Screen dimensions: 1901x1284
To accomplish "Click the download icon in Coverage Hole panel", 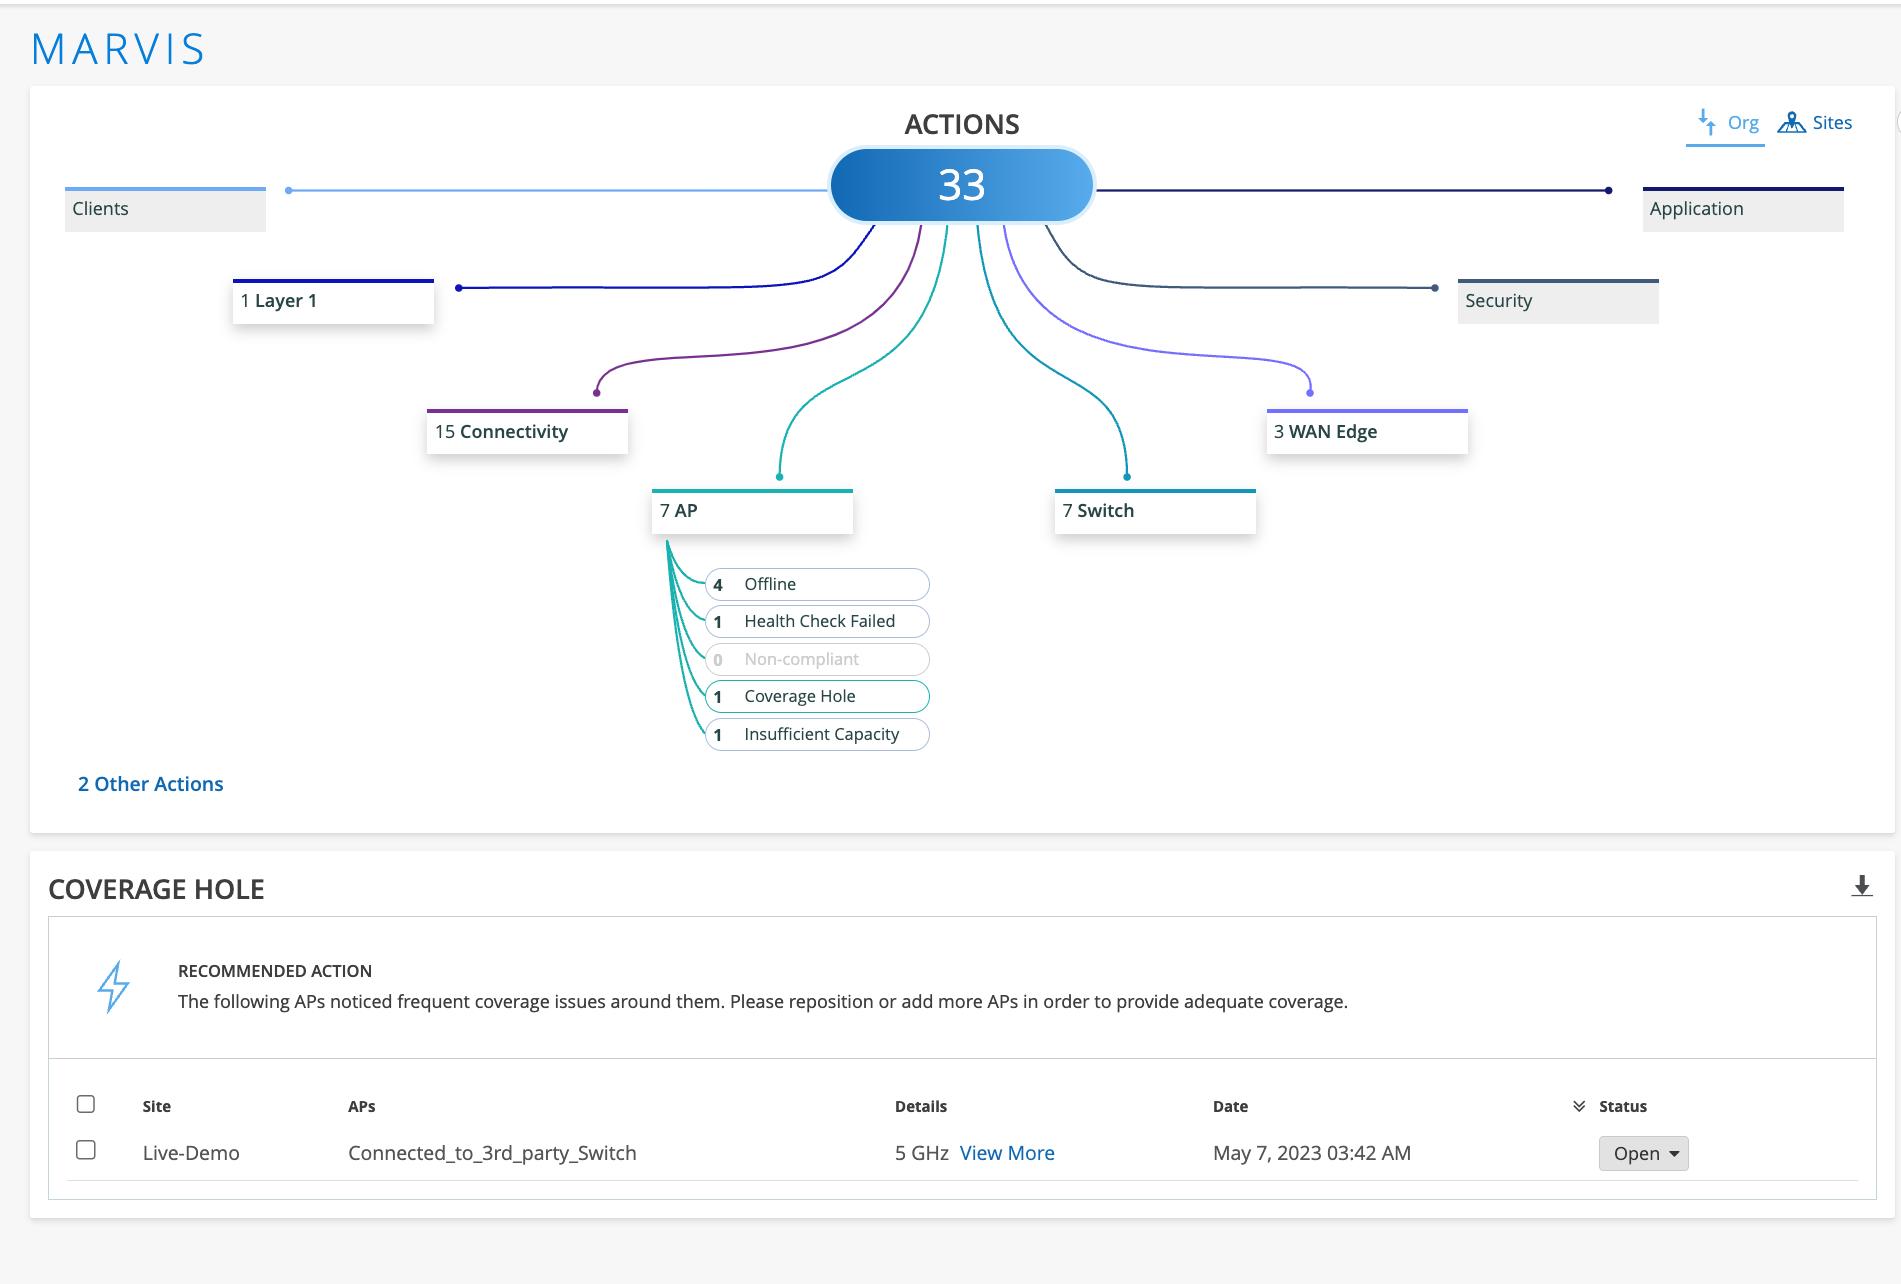I will click(x=1861, y=886).
